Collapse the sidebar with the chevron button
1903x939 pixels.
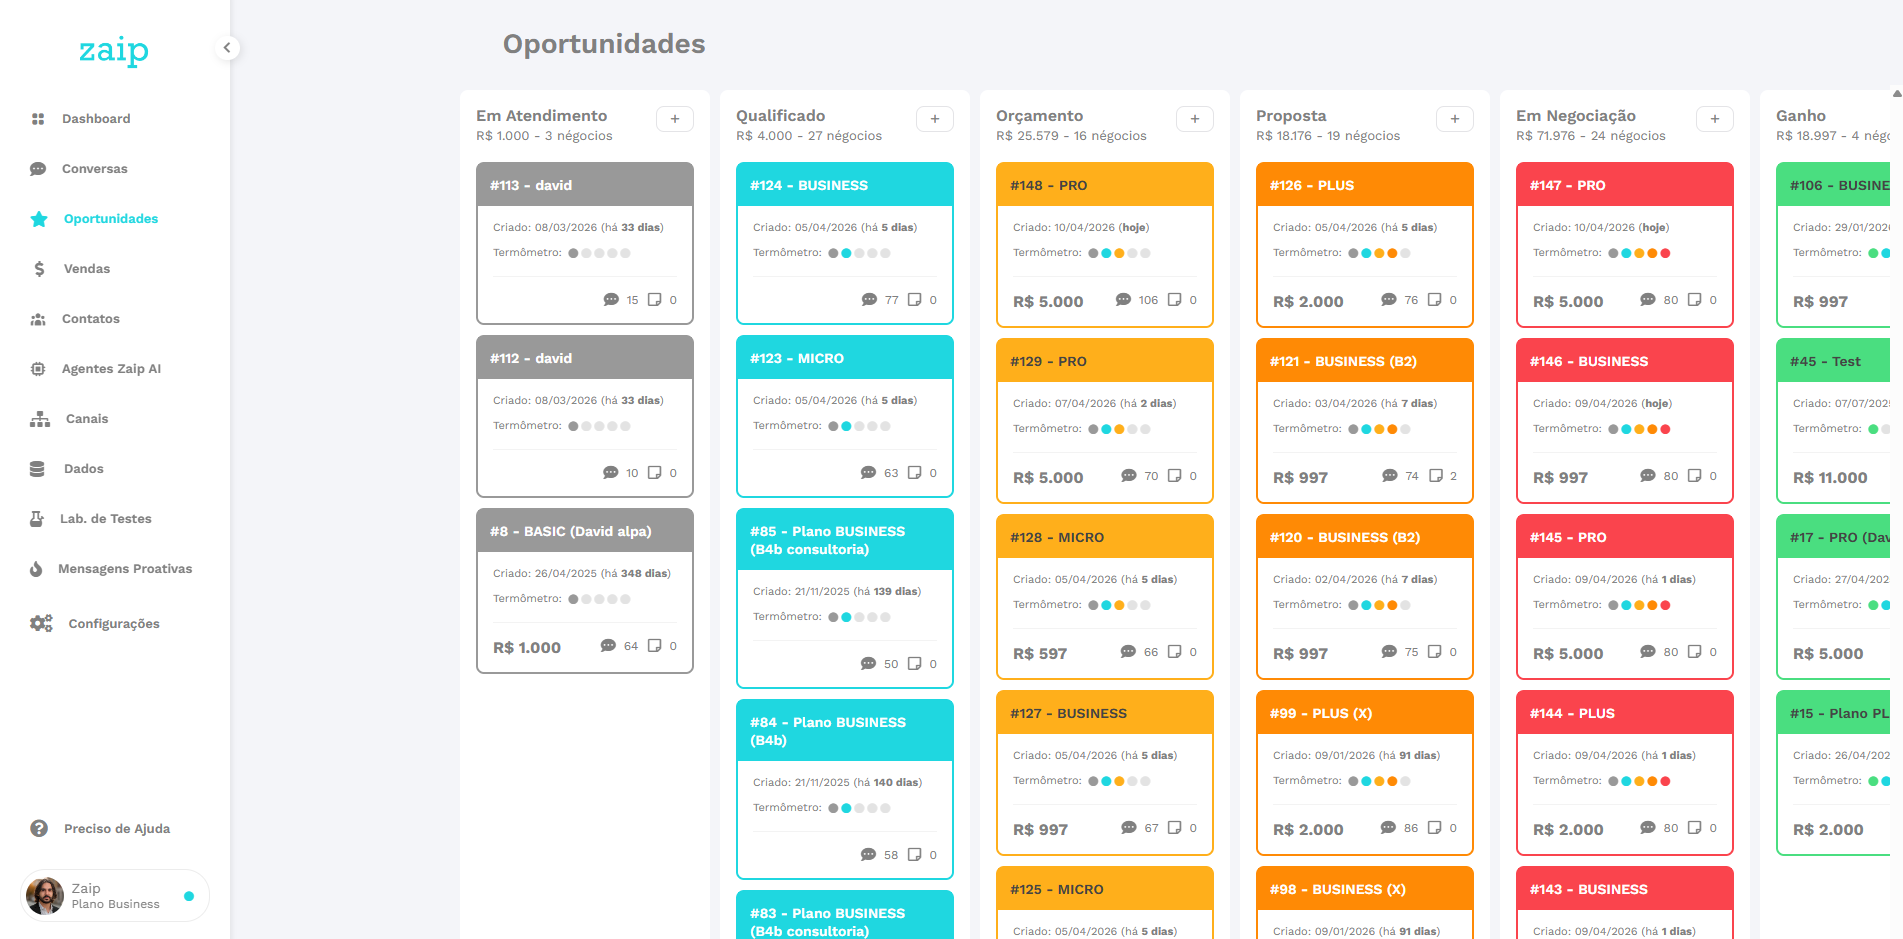click(227, 47)
